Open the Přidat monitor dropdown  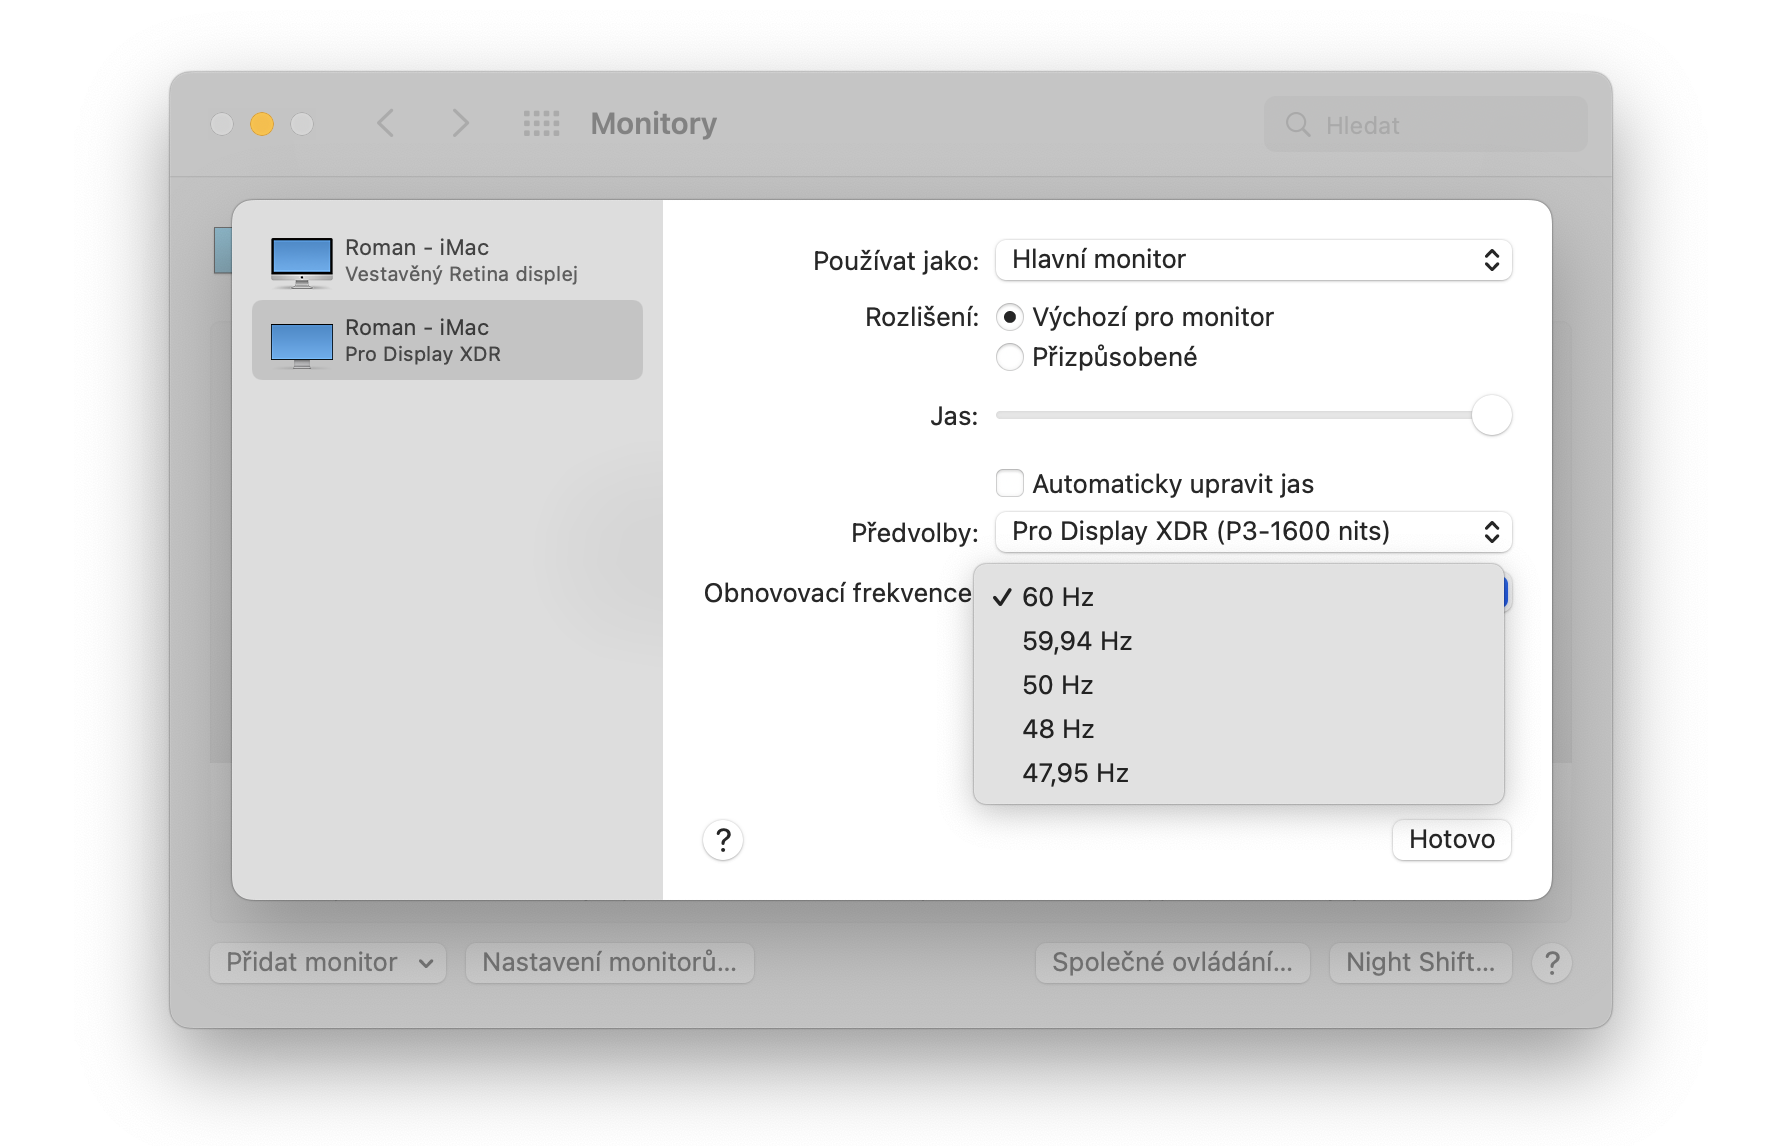click(327, 963)
